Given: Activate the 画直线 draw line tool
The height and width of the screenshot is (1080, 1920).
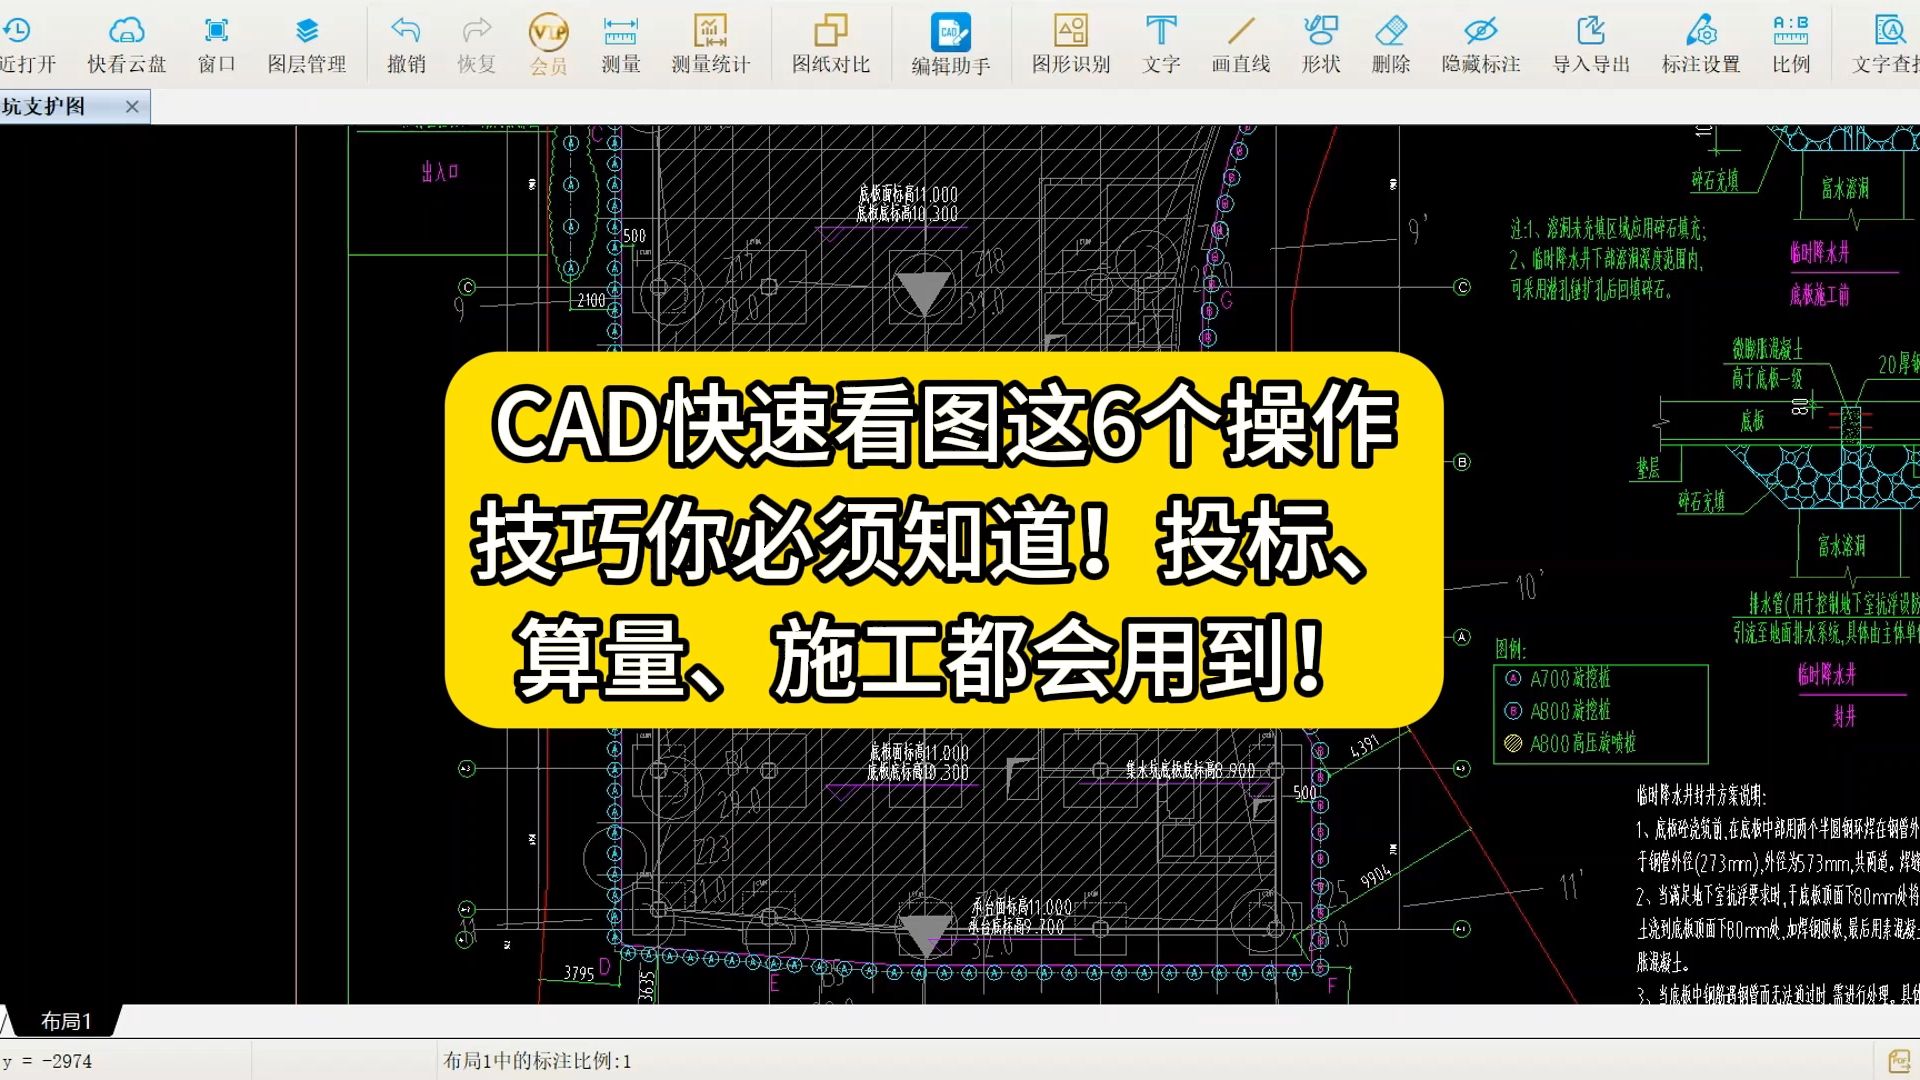Looking at the screenshot, I should tap(1240, 42).
